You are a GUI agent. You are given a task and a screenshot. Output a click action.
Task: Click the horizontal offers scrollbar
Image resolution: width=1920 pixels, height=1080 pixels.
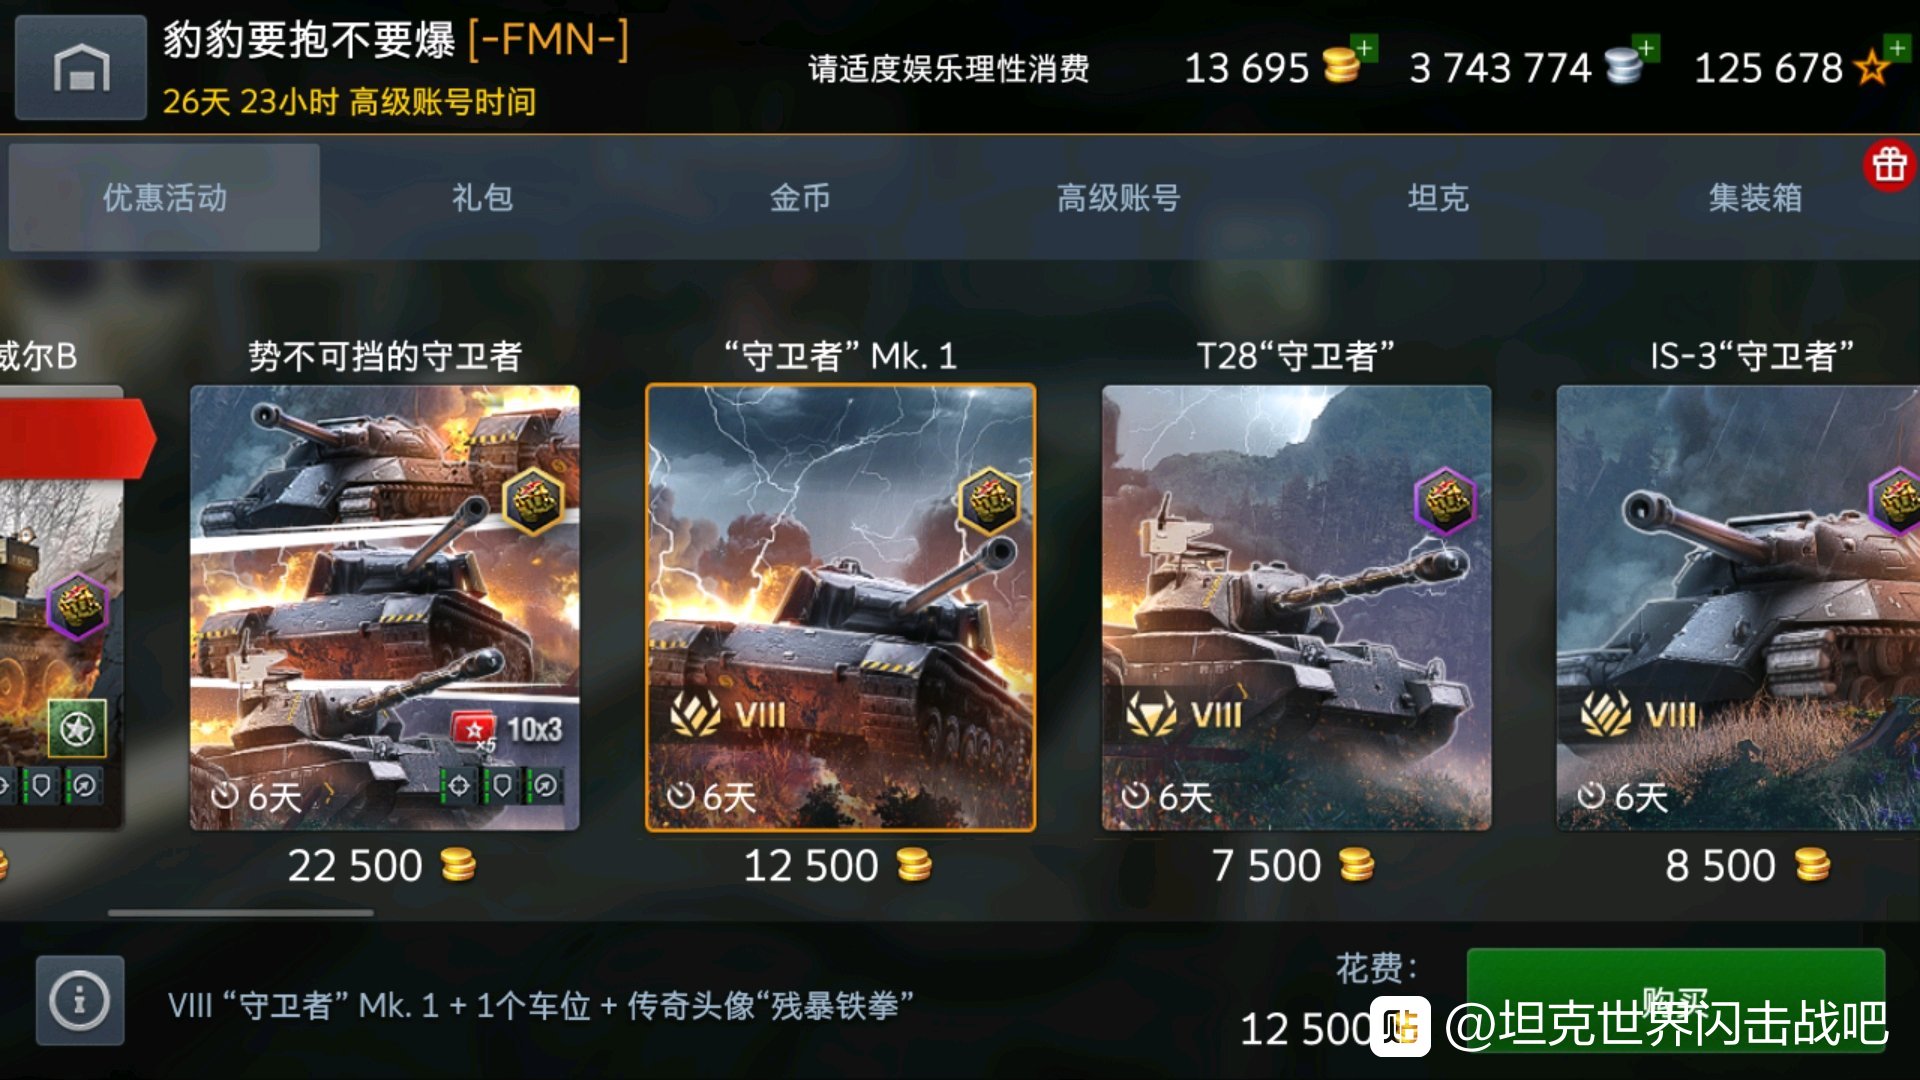(x=241, y=913)
